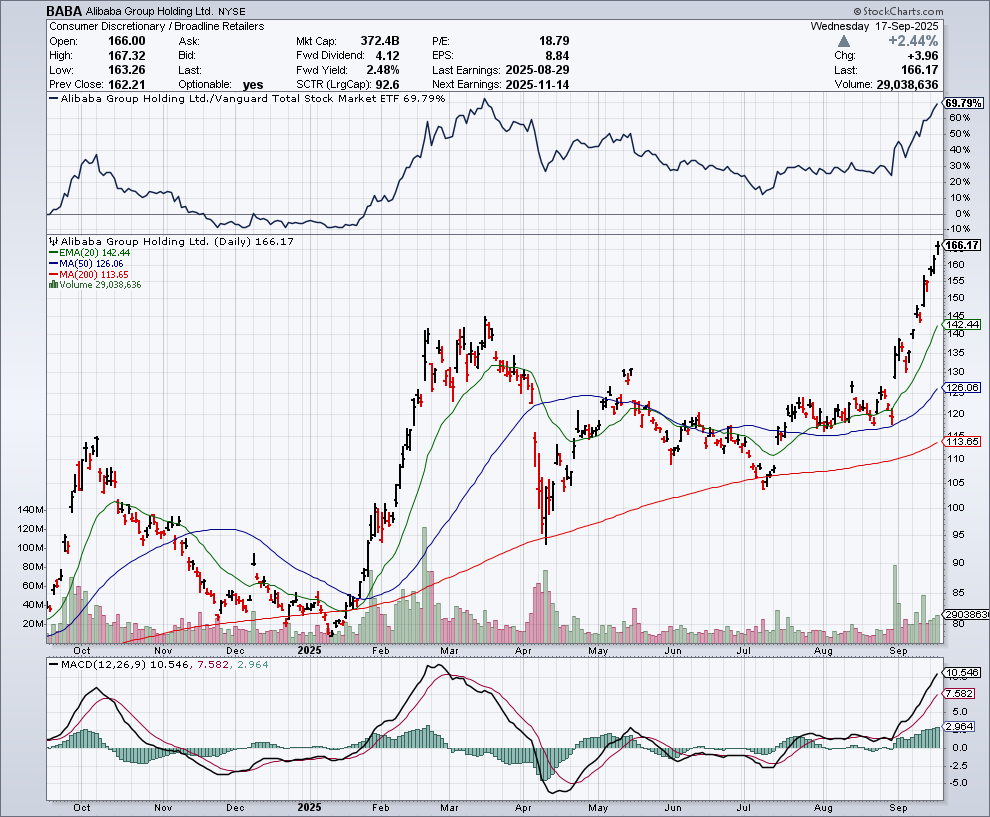Click the up-triangle change indicator icon
The height and width of the screenshot is (817, 990).
tap(844, 41)
